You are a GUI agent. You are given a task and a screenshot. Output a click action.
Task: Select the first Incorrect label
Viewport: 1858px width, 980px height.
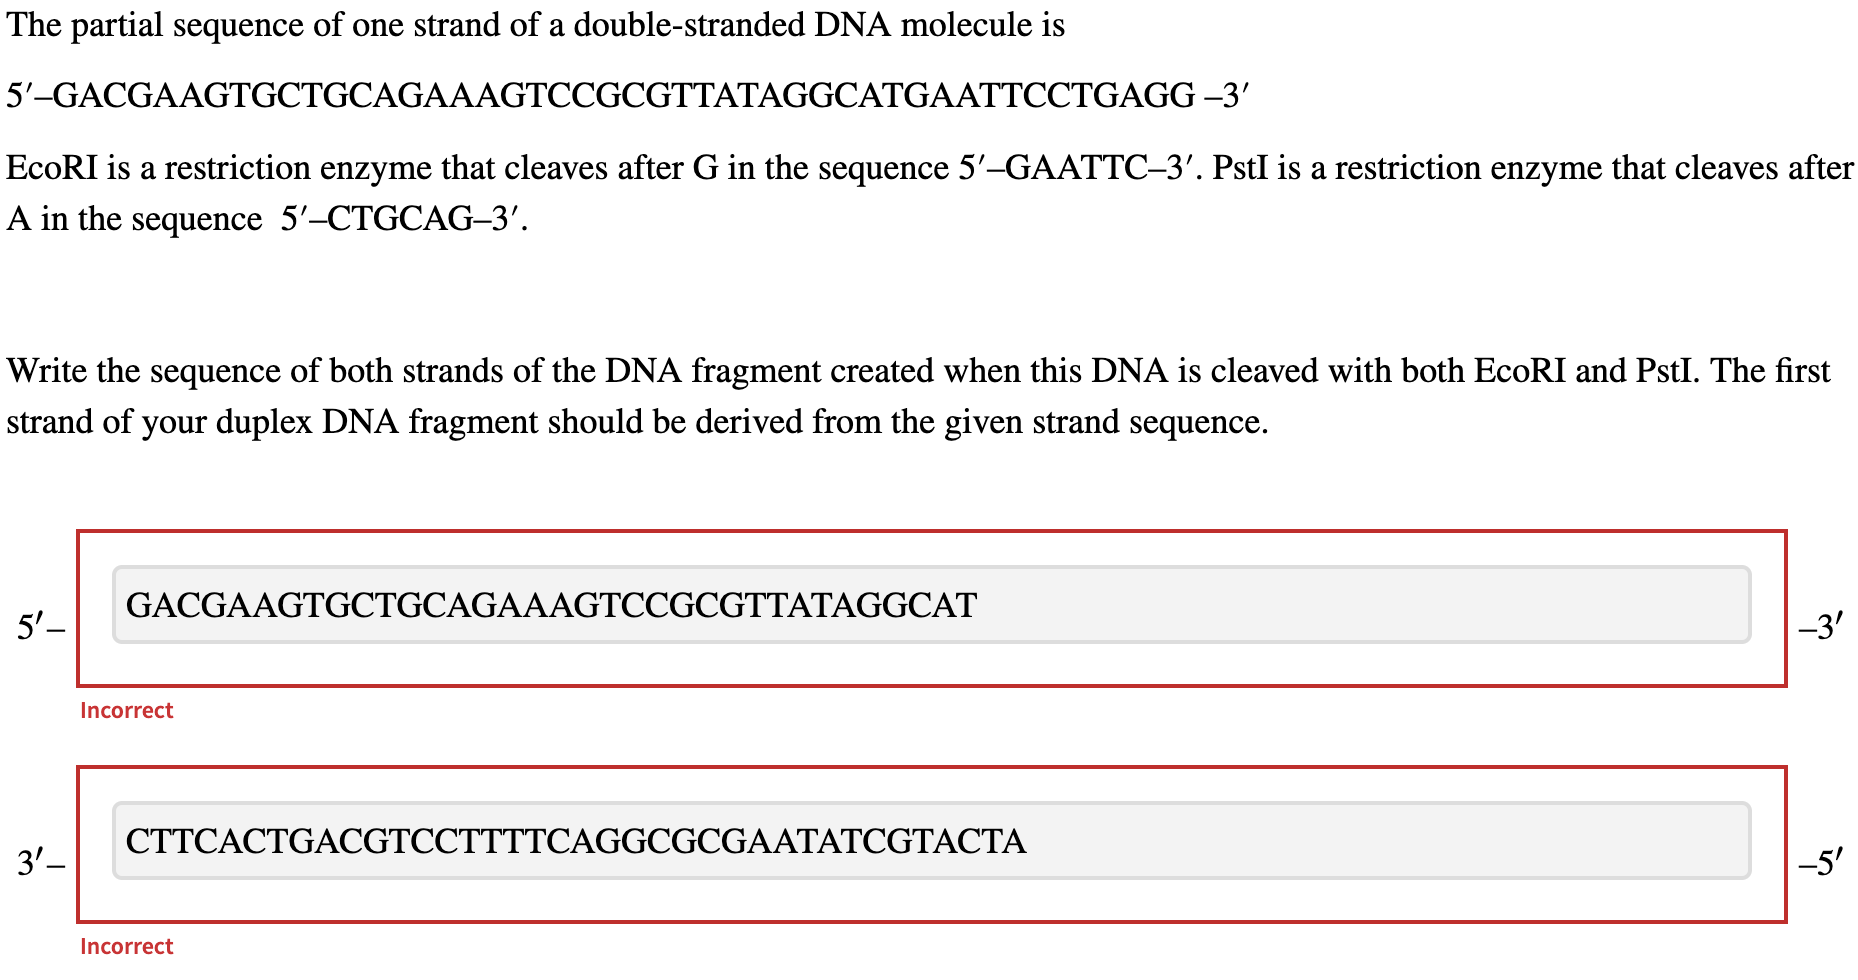126,710
